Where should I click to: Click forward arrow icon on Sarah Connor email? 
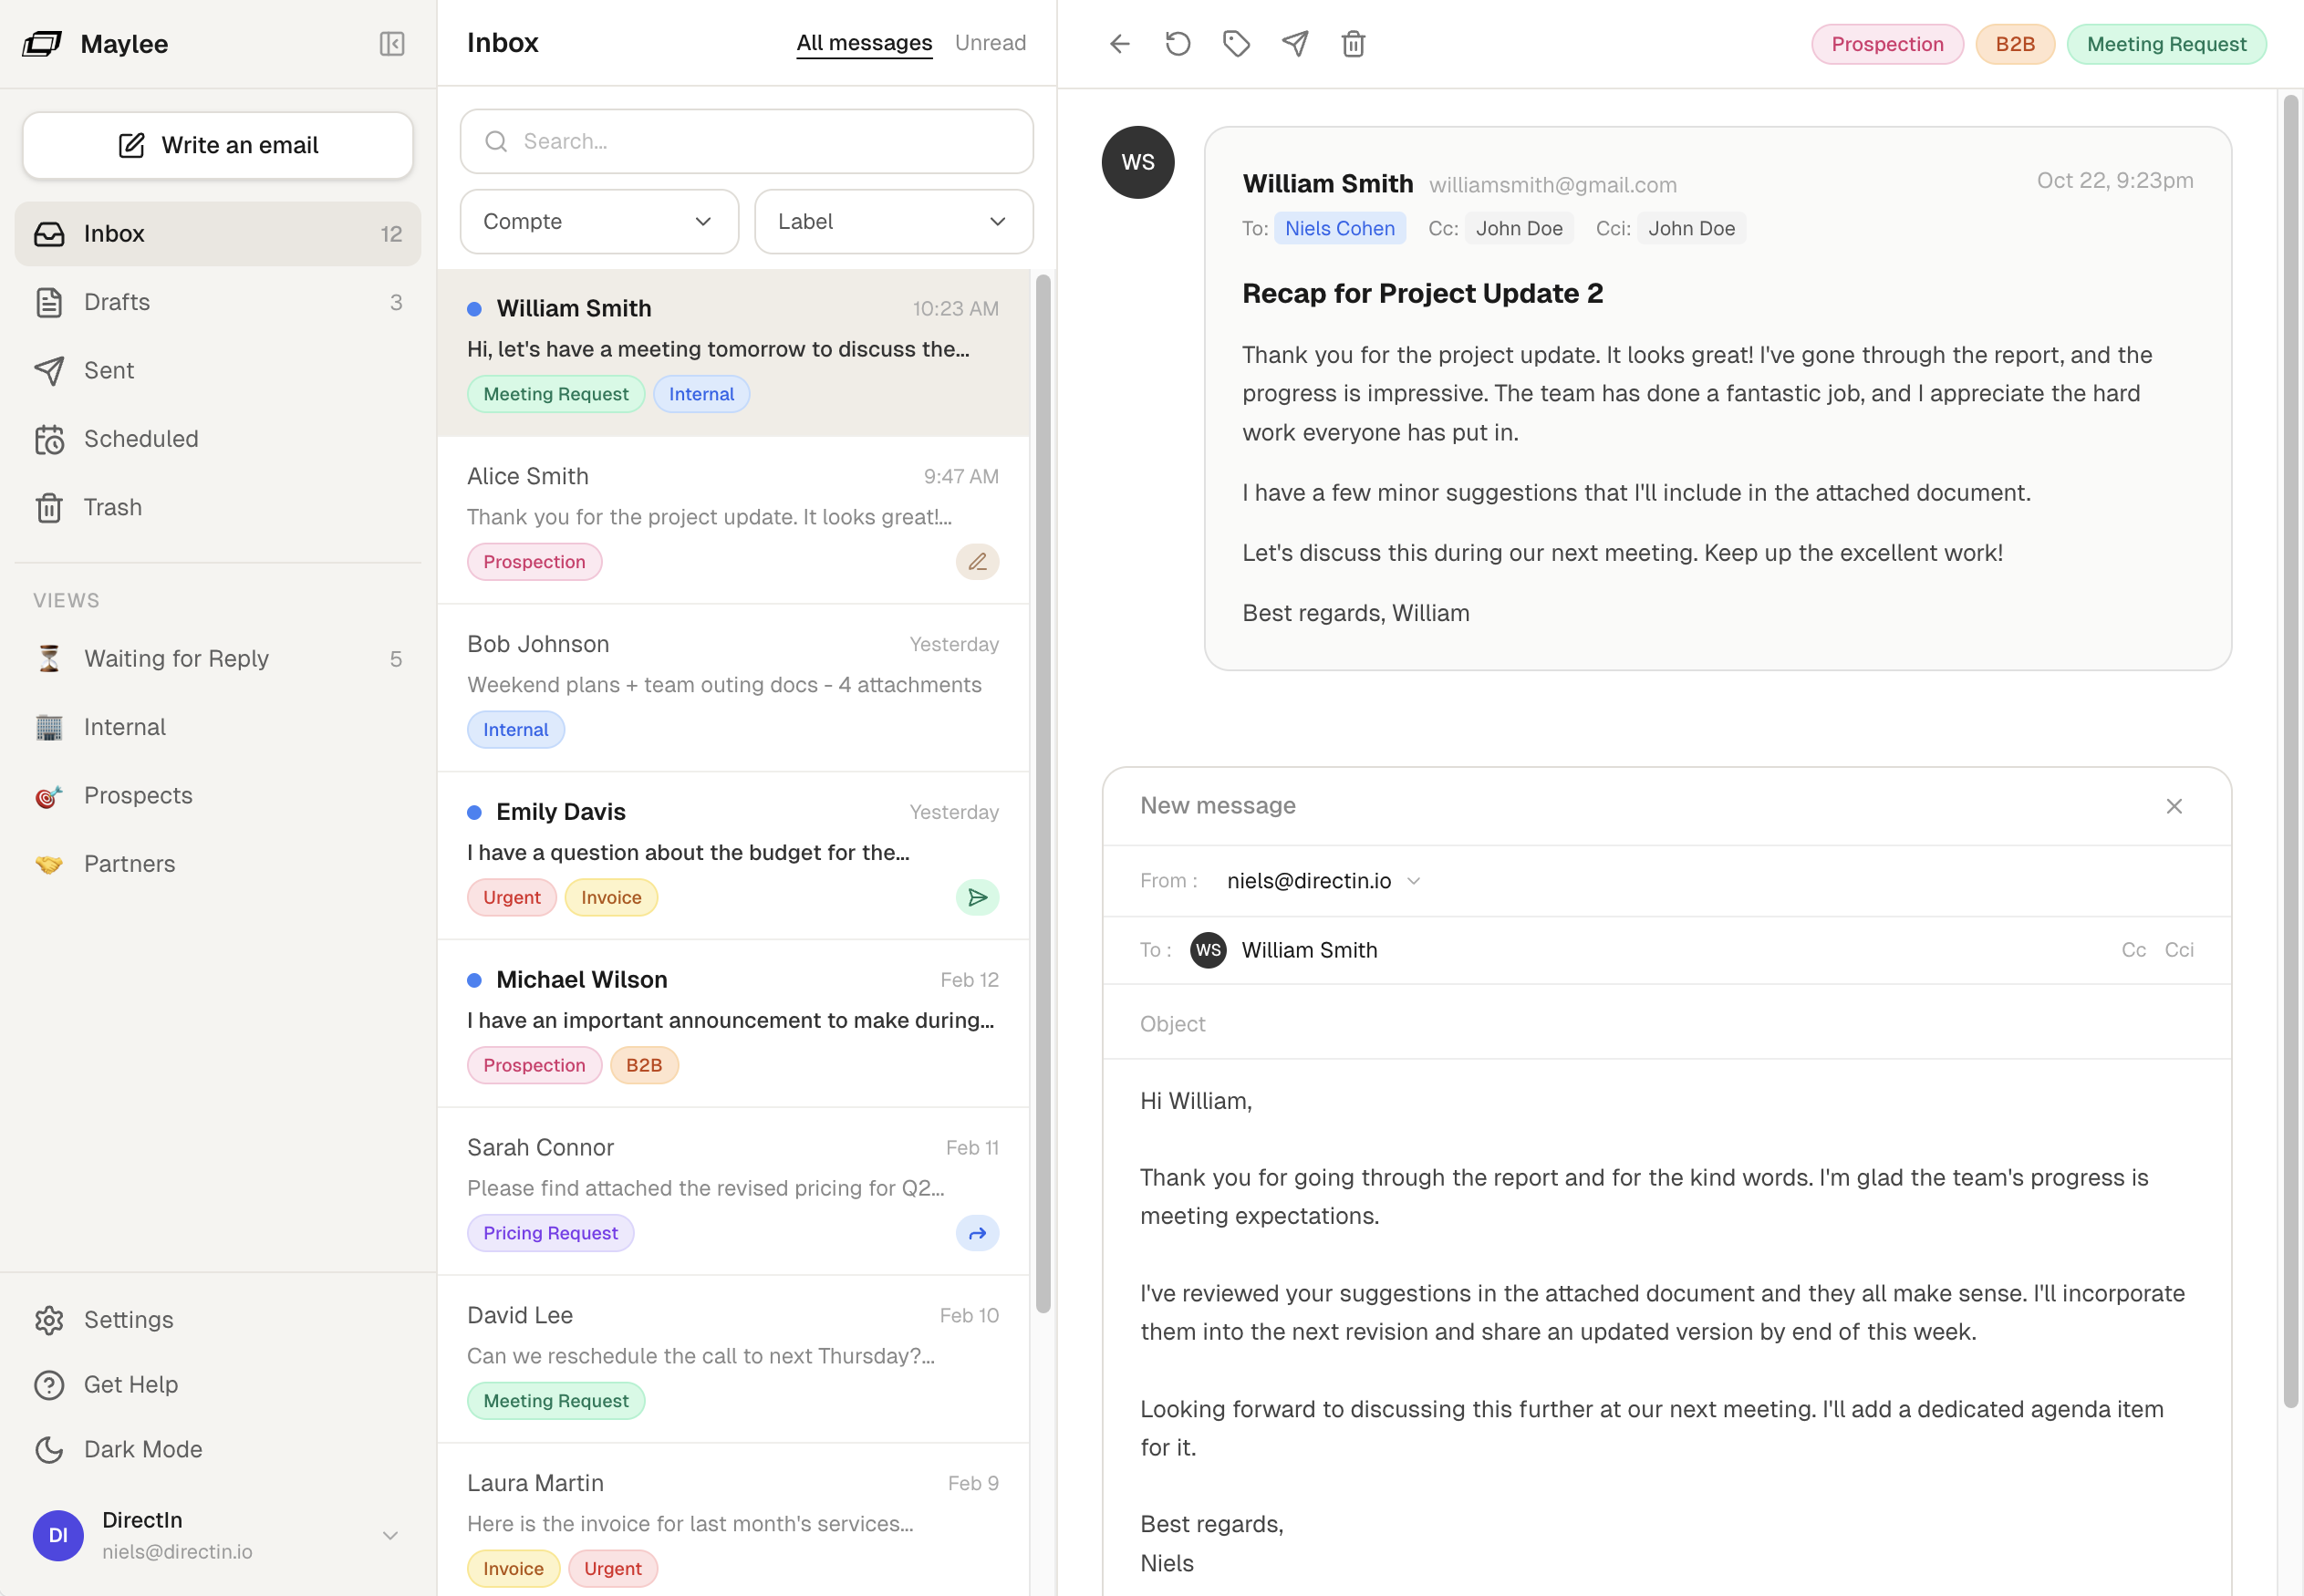click(977, 1233)
